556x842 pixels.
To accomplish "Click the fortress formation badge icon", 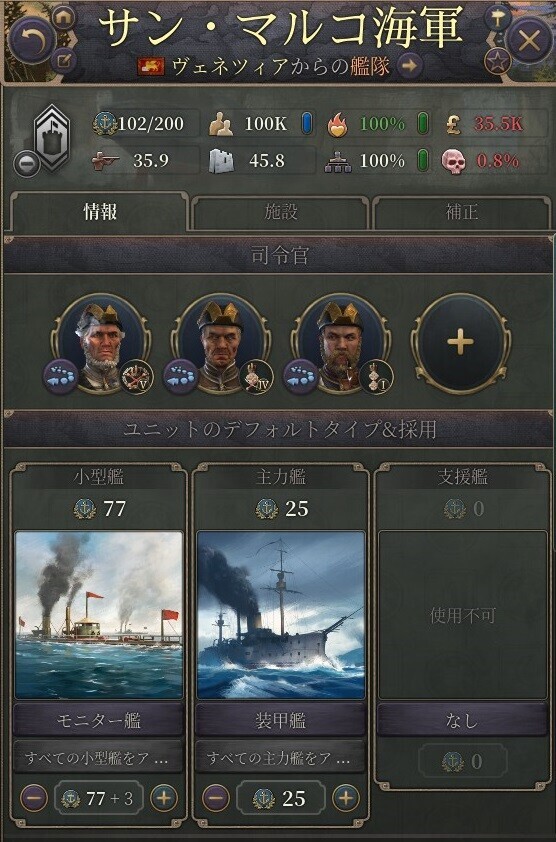I will point(52,136).
